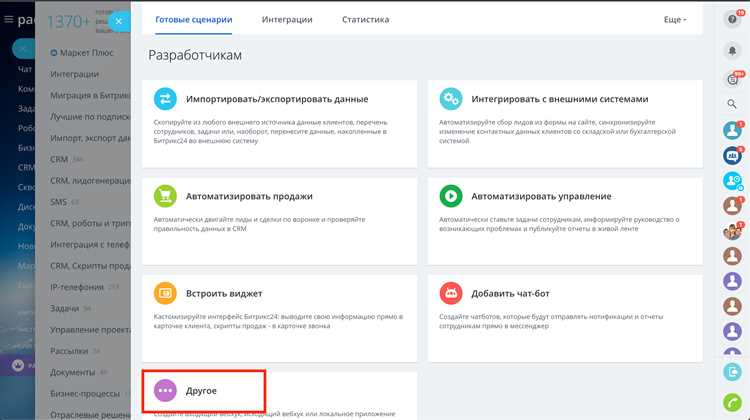The image size is (750, 420).
Task: Select the SMS category in the sidebar
Action: click(x=58, y=202)
